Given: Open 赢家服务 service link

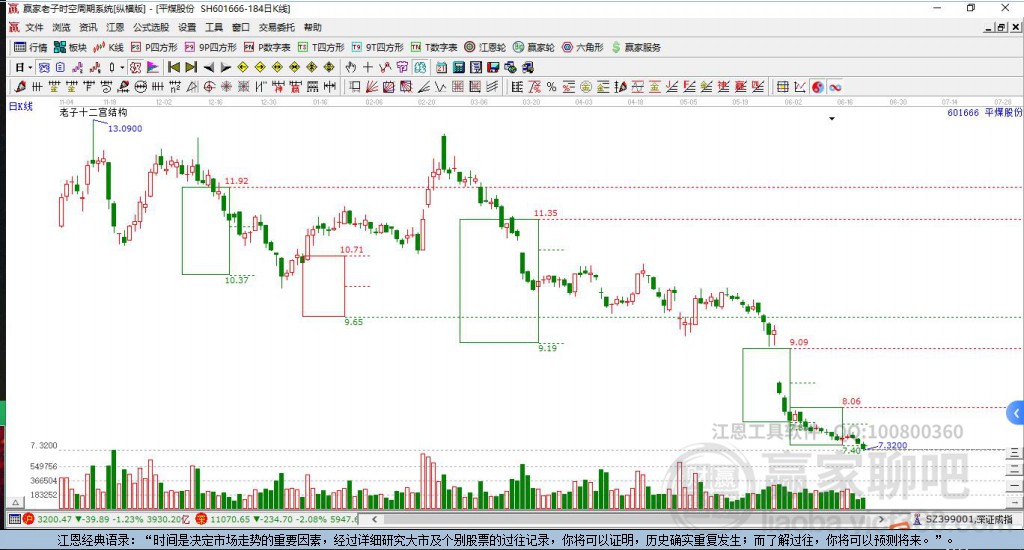Looking at the screenshot, I should click(637, 47).
